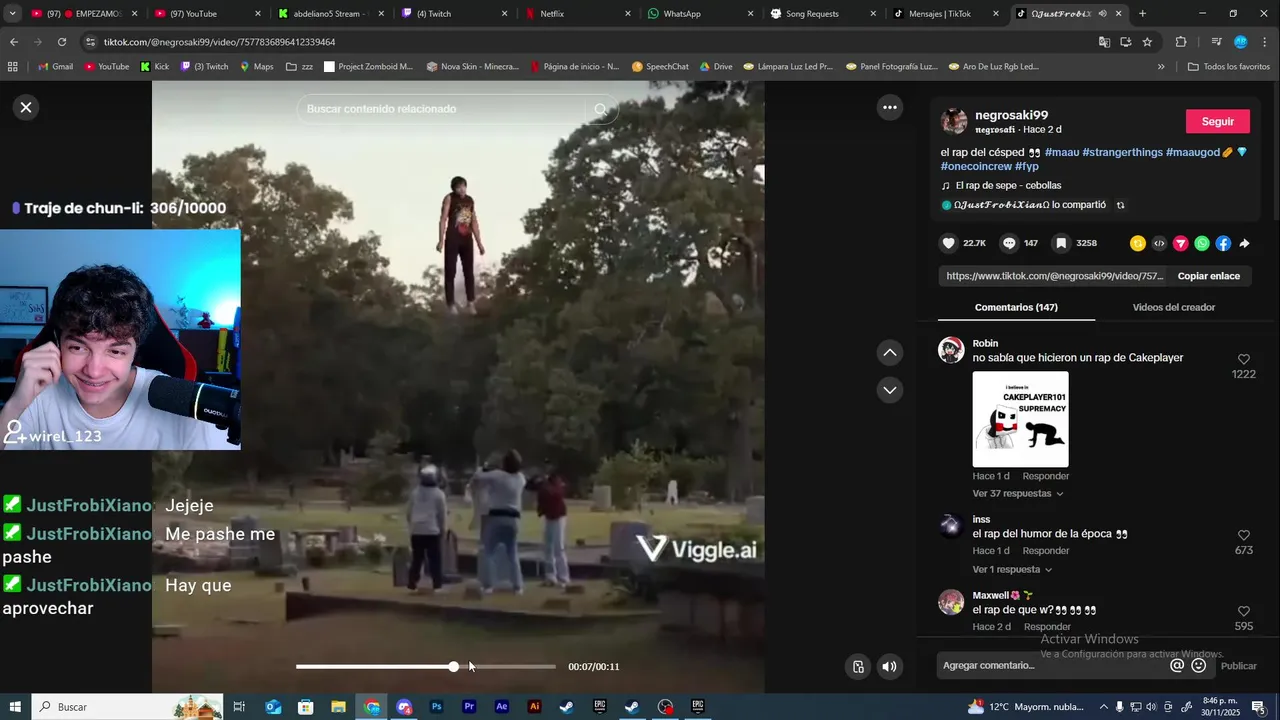This screenshot has height=720, width=1280.
Task: Open the sound El rap de sepe - cebollas
Action: [1008, 185]
